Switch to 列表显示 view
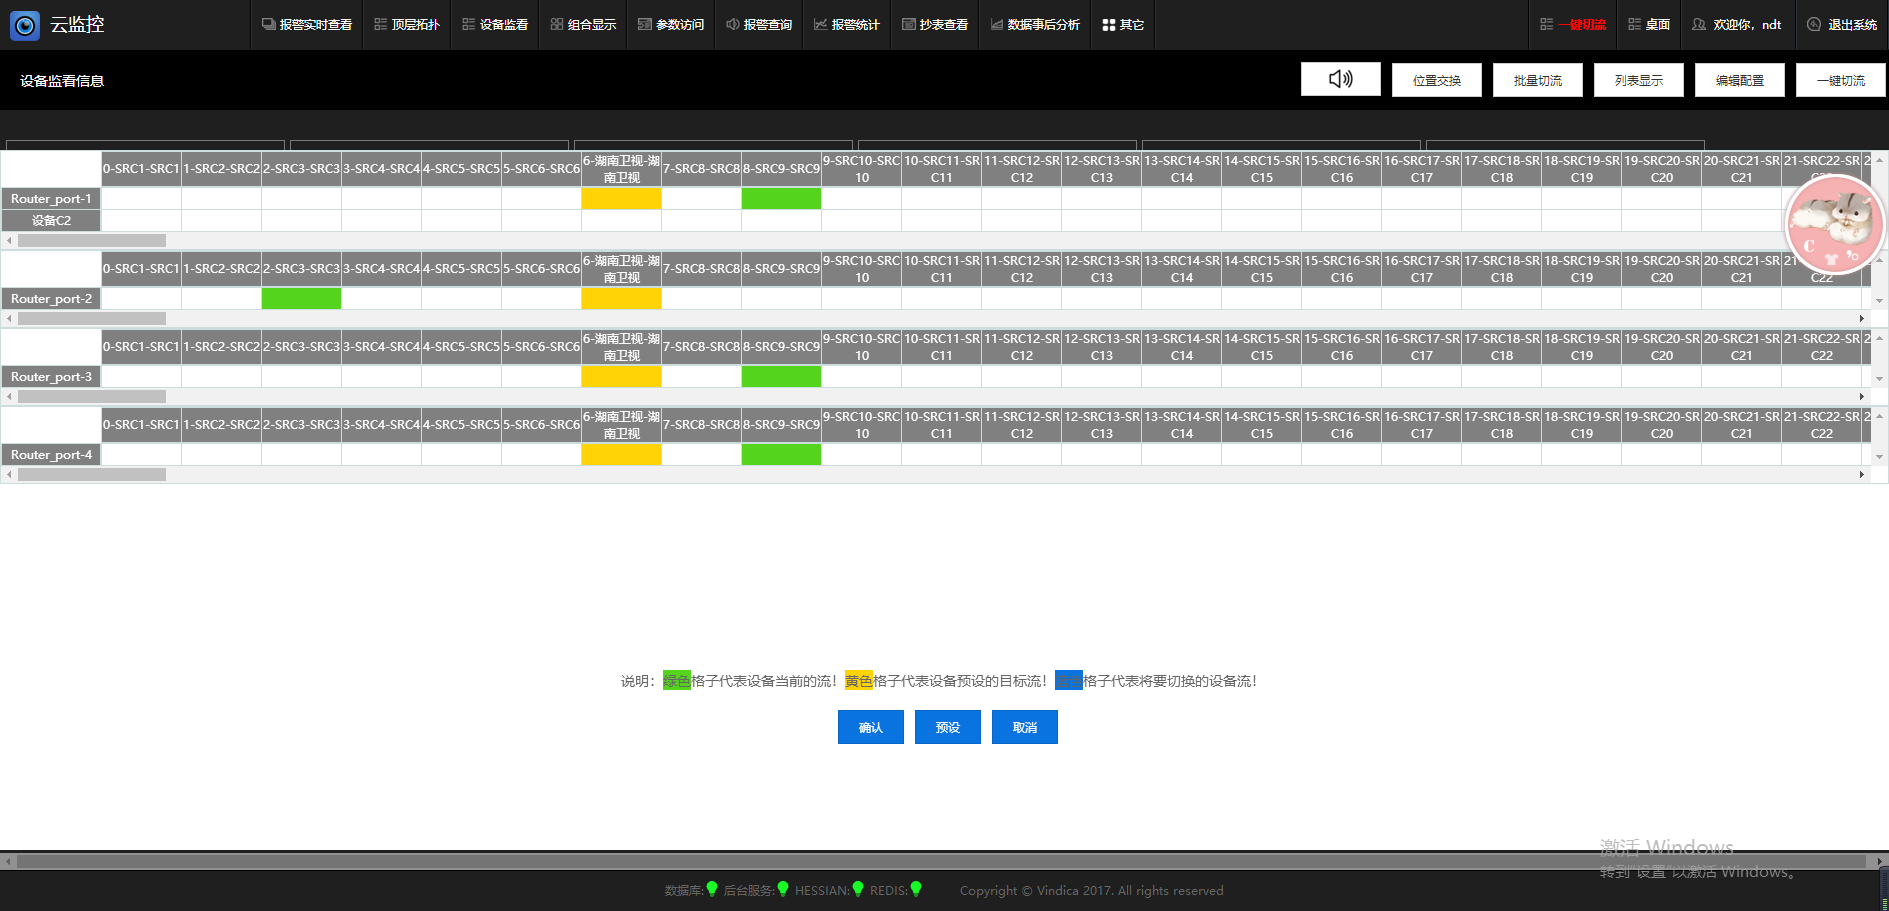Image resolution: width=1889 pixels, height=911 pixels. tap(1638, 80)
